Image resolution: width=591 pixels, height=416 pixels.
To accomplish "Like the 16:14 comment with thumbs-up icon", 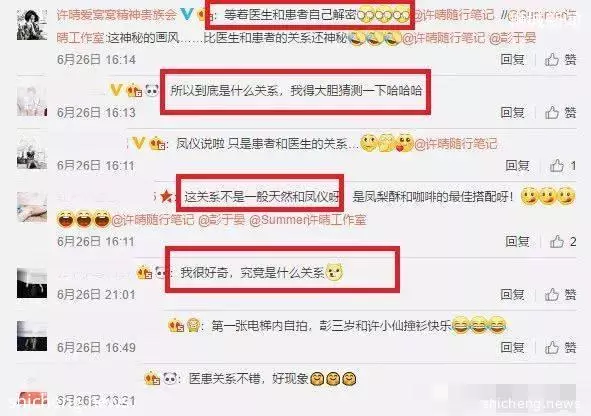I will [560, 60].
